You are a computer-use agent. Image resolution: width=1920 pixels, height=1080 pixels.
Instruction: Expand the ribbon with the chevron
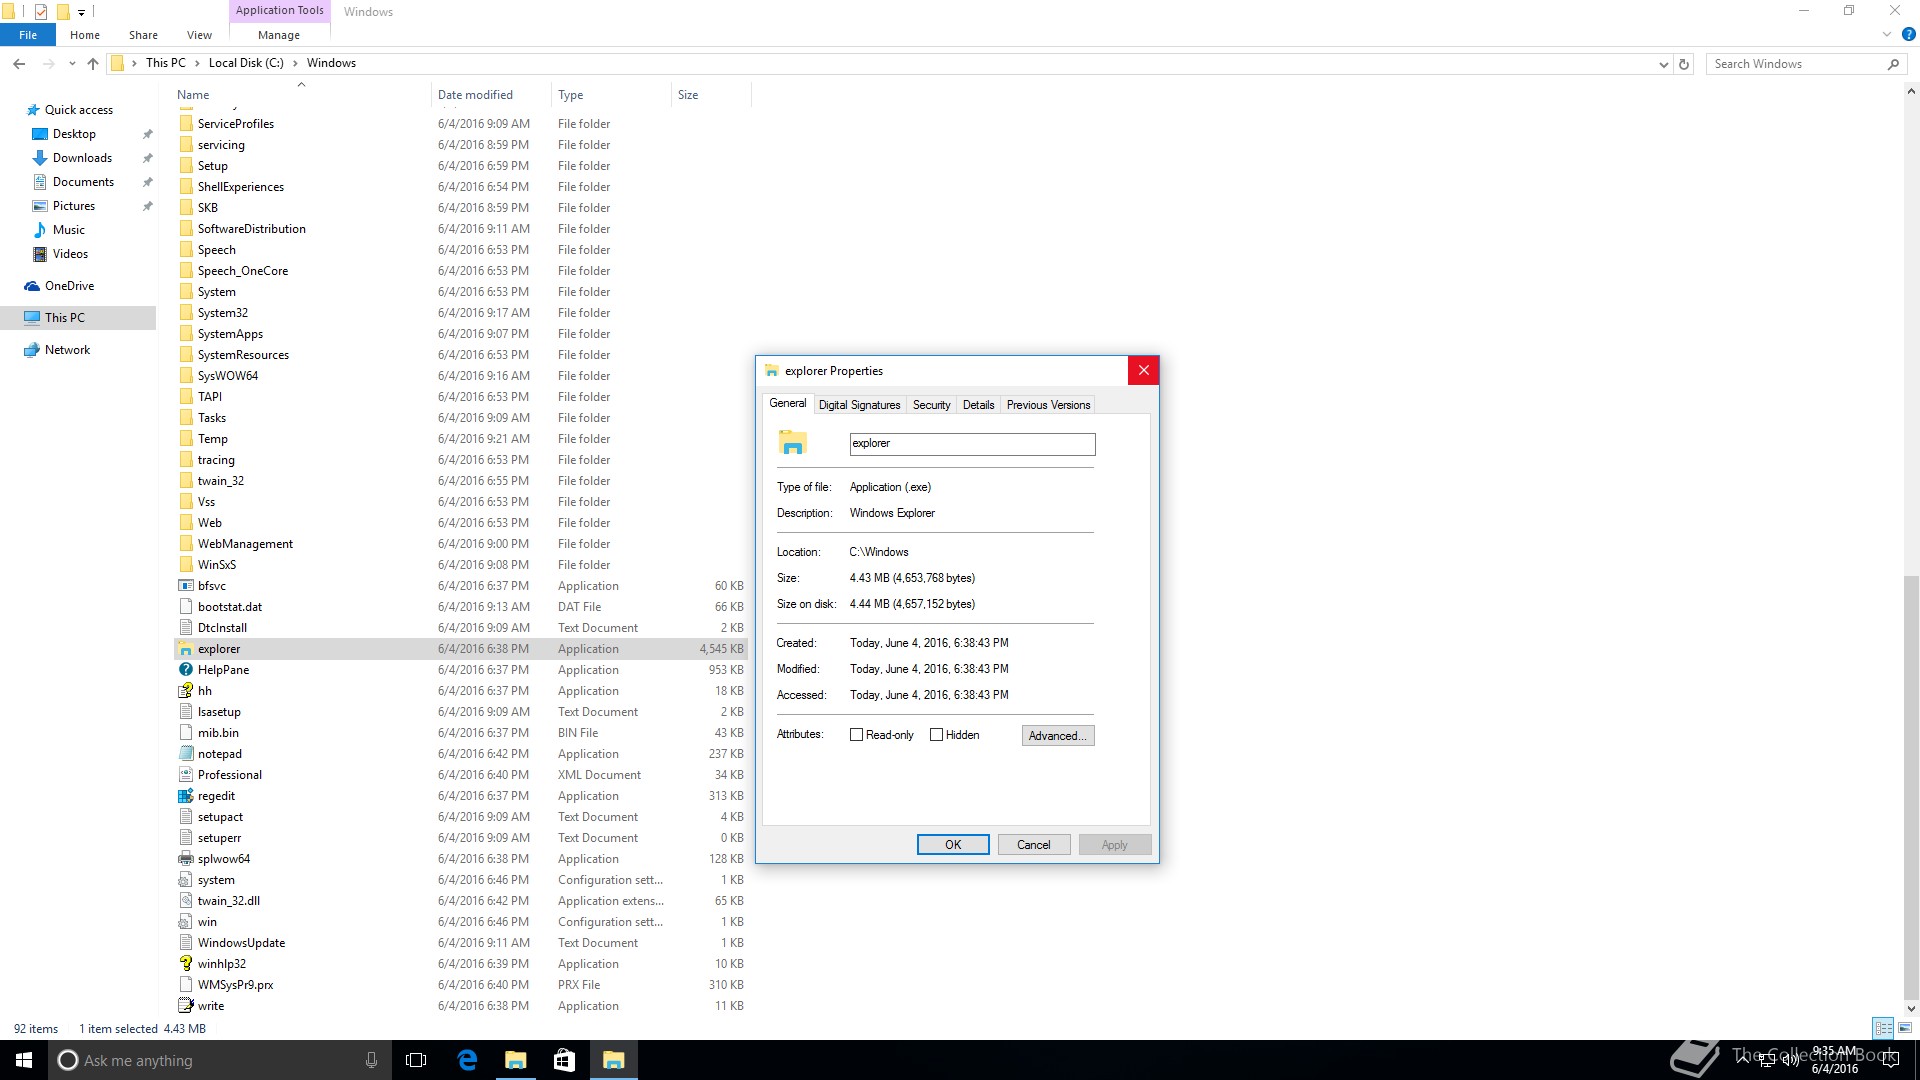click(x=1887, y=34)
